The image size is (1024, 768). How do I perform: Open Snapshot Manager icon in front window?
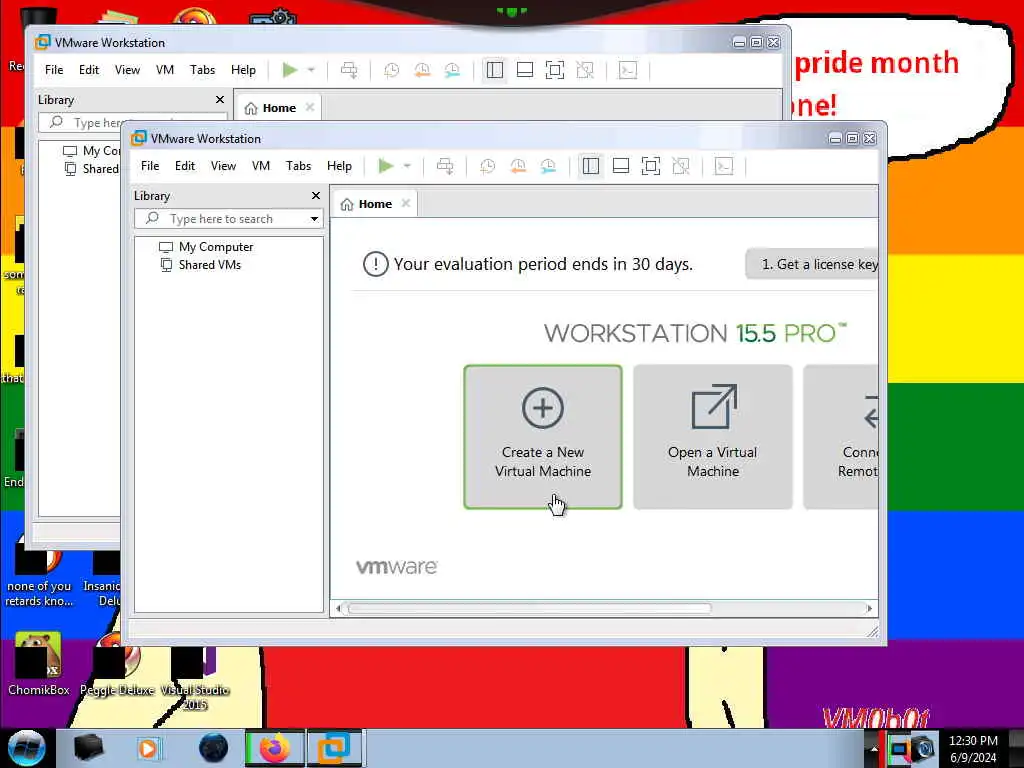[x=549, y=166]
